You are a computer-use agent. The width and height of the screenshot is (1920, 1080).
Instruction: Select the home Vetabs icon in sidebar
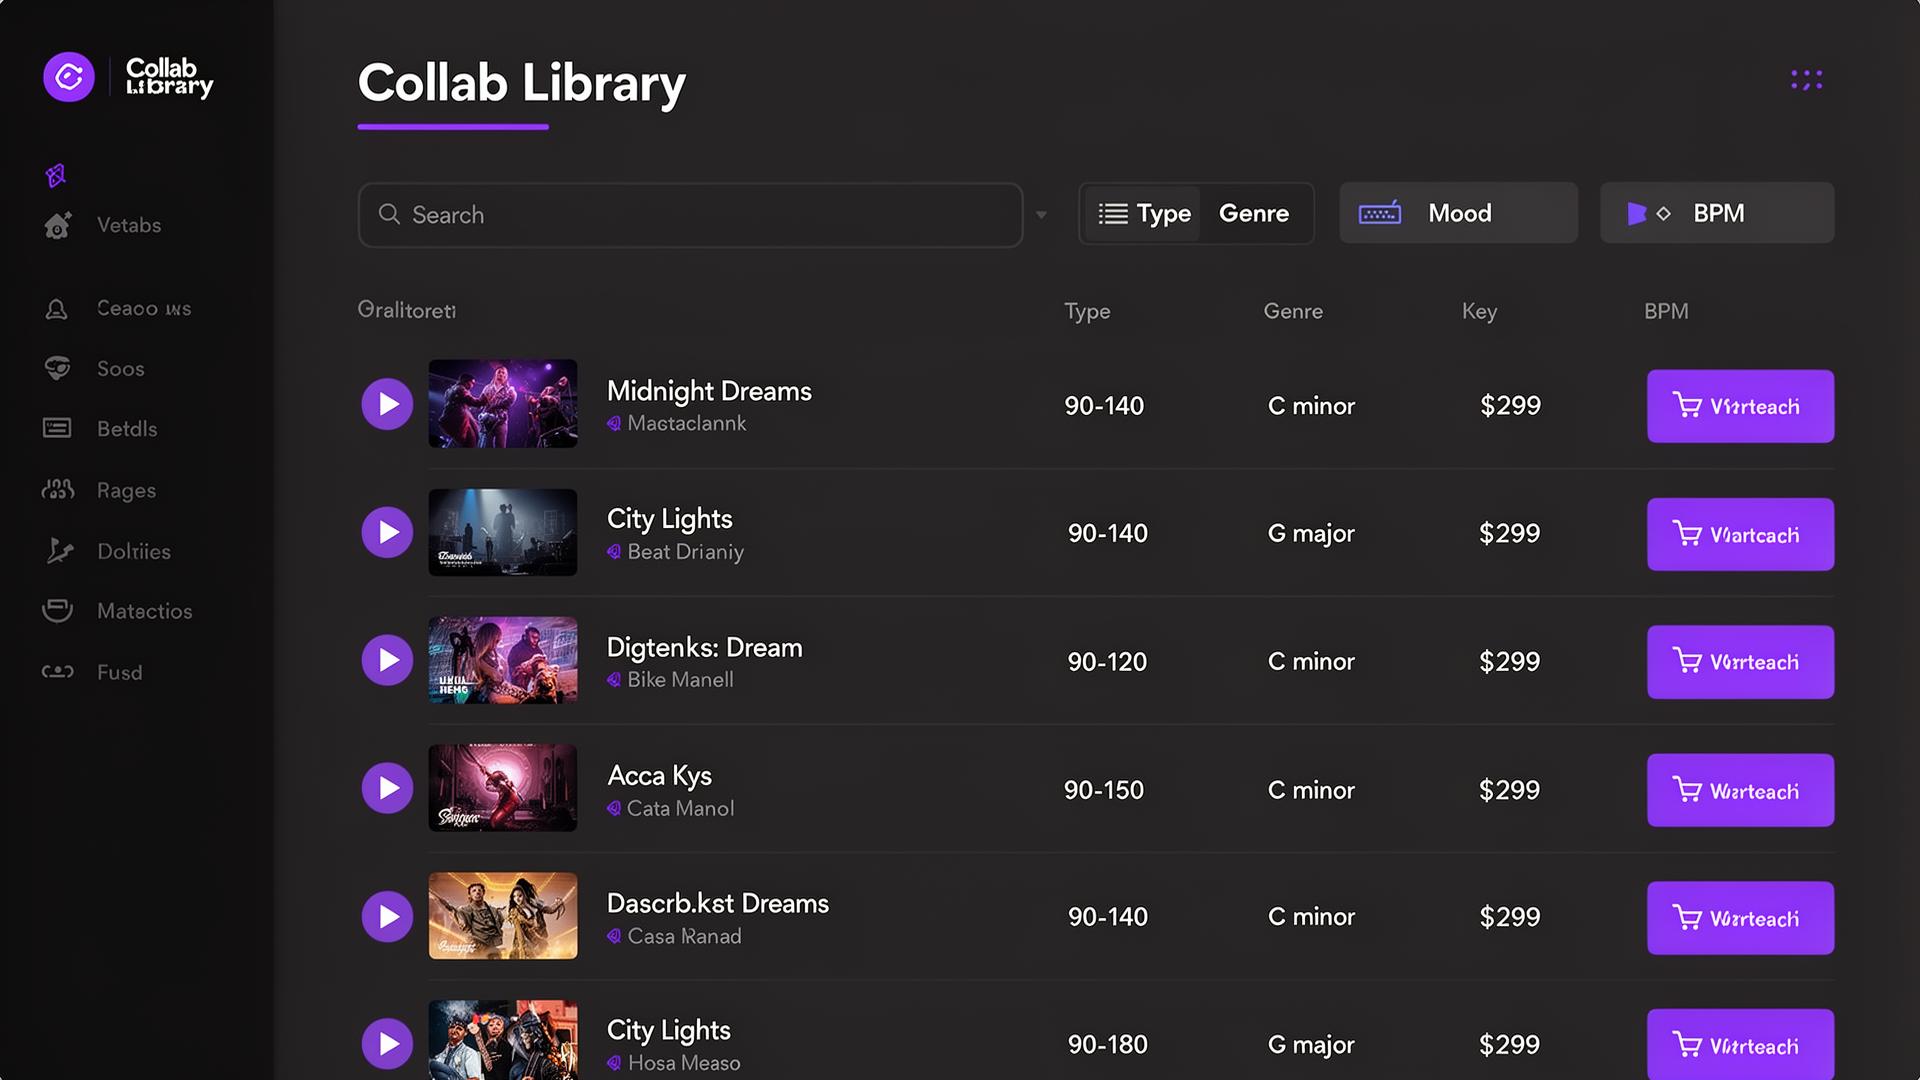click(57, 225)
